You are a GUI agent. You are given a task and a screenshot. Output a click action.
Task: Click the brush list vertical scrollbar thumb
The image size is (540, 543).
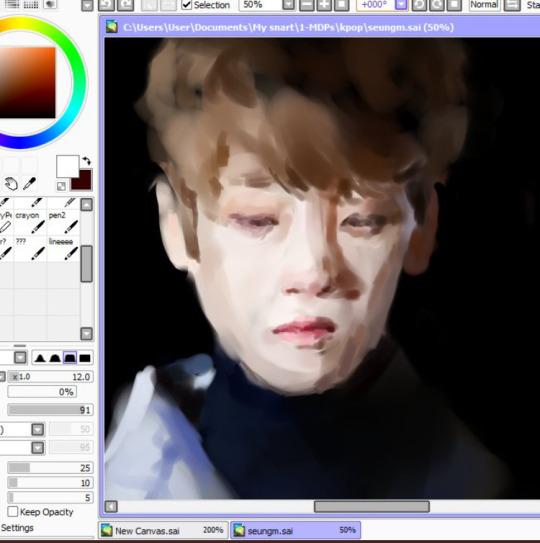[87, 264]
